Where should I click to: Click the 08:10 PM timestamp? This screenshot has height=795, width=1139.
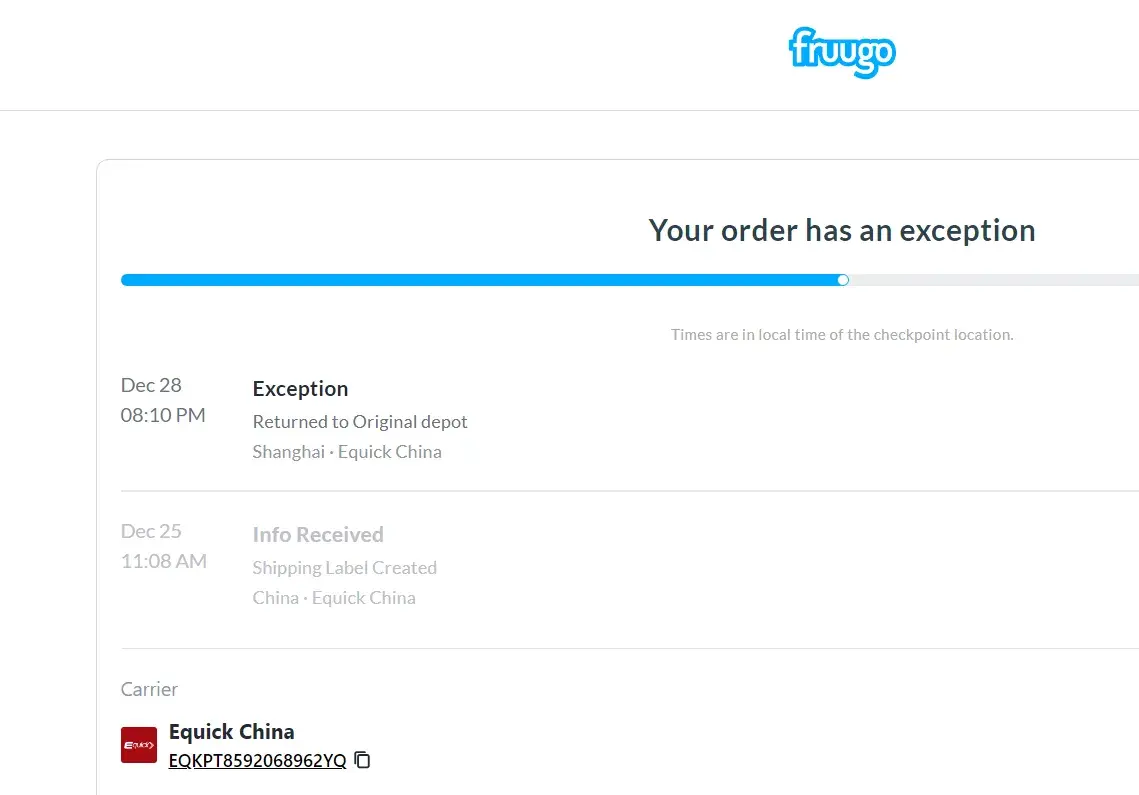(x=163, y=415)
